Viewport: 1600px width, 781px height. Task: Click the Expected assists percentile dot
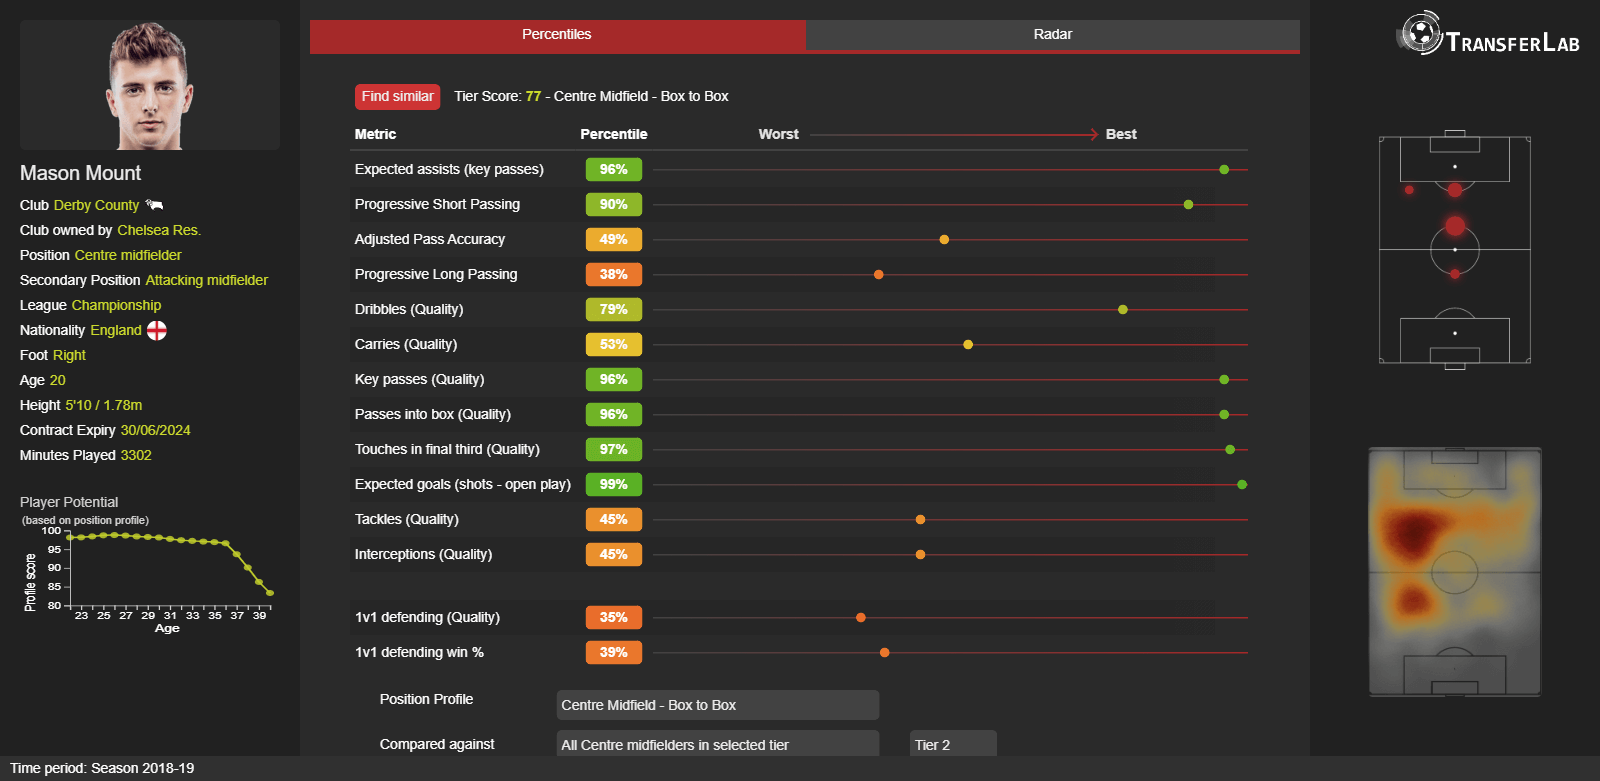point(1224,170)
